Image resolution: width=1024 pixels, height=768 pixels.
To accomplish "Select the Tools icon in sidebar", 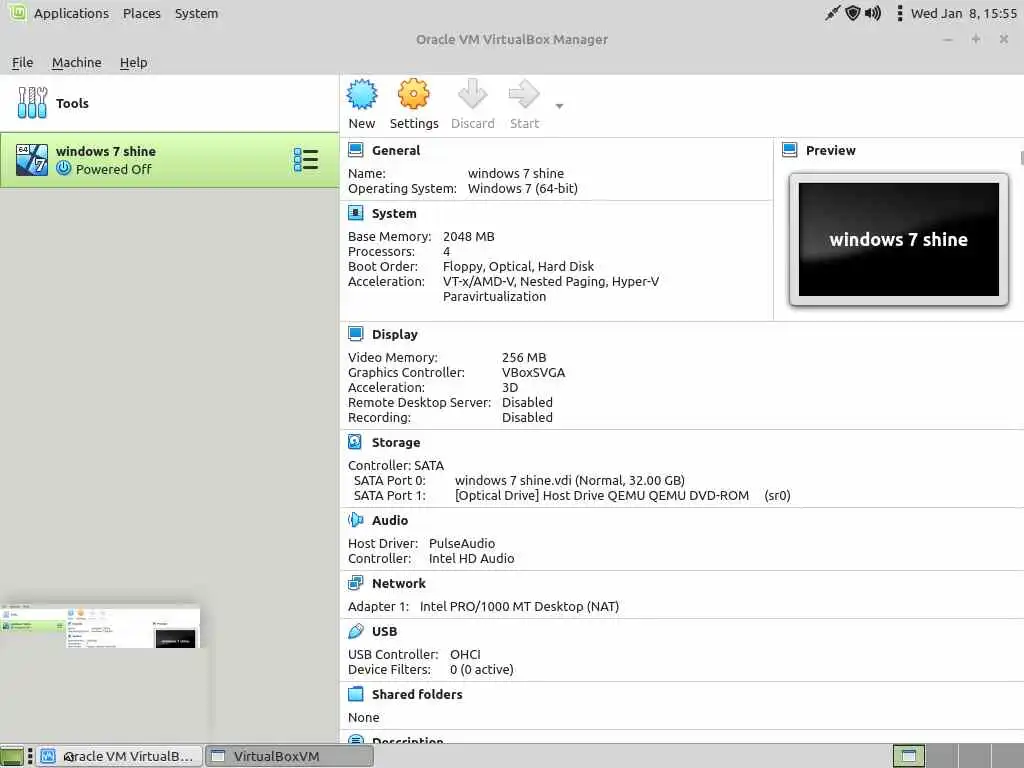I will pyautogui.click(x=32, y=103).
